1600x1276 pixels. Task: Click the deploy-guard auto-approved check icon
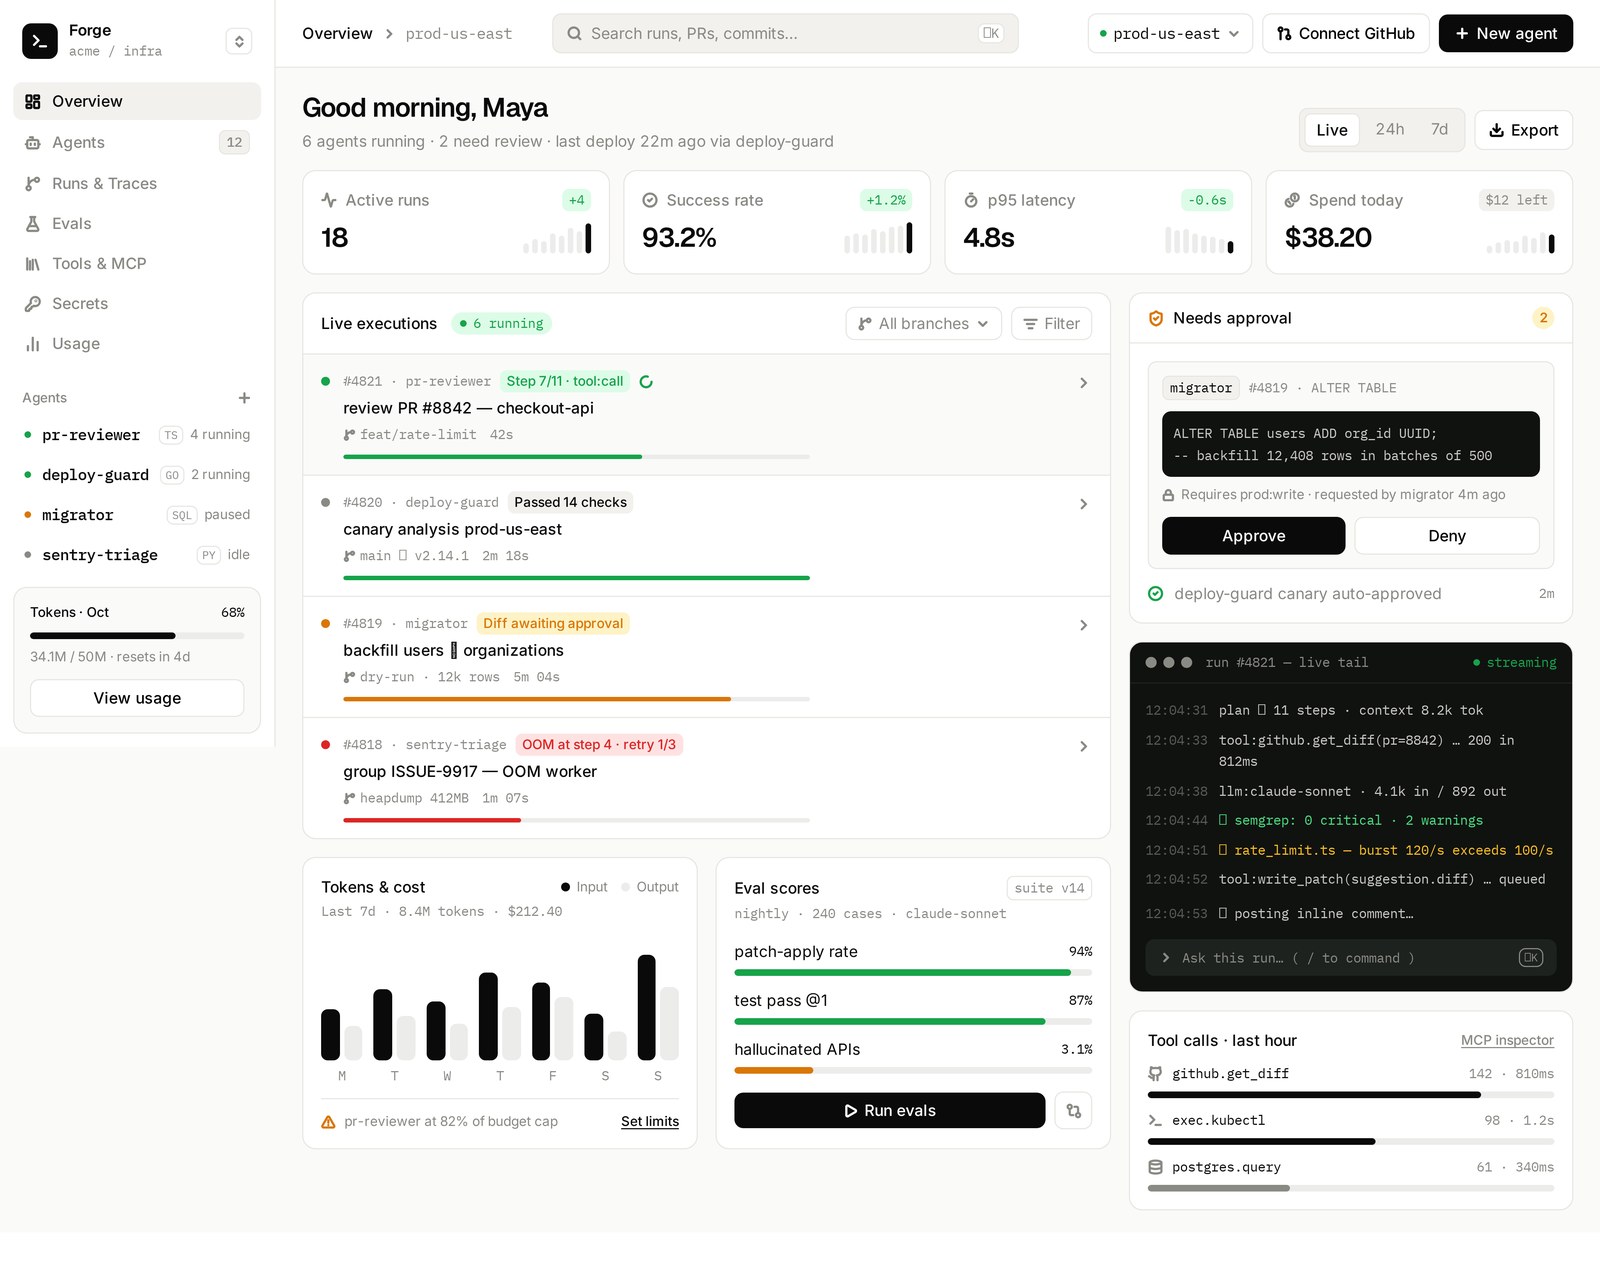(1156, 594)
